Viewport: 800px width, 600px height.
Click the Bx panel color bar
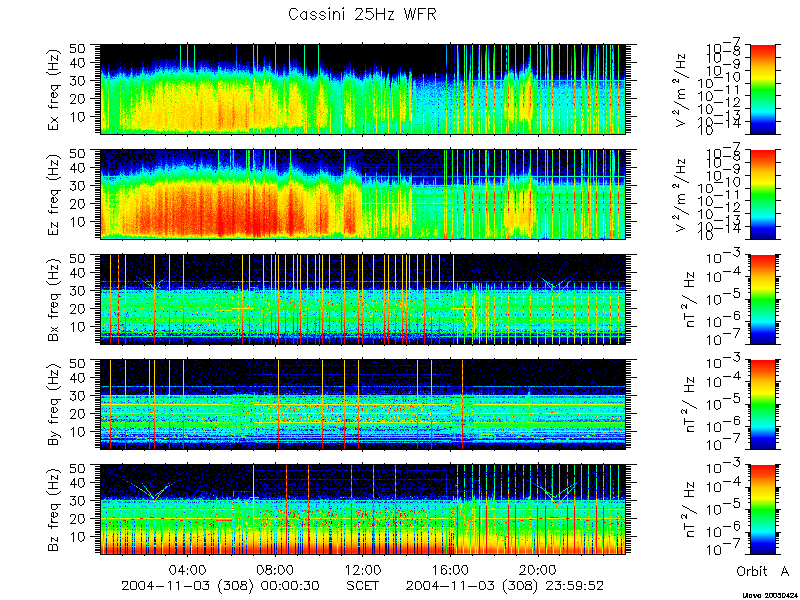tap(762, 299)
